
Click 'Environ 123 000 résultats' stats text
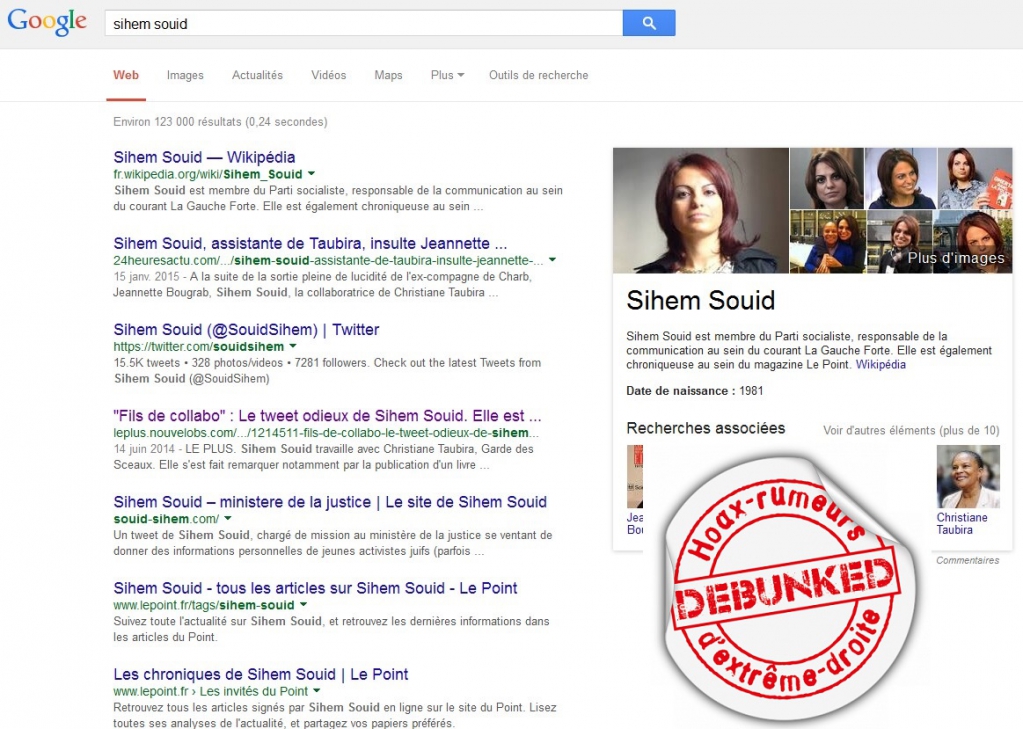tap(221, 122)
